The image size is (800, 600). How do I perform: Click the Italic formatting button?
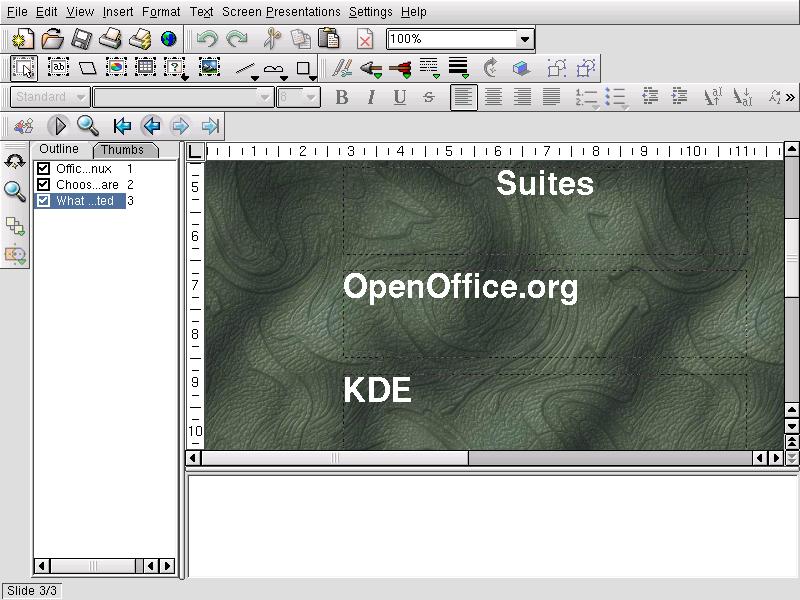(x=371, y=97)
